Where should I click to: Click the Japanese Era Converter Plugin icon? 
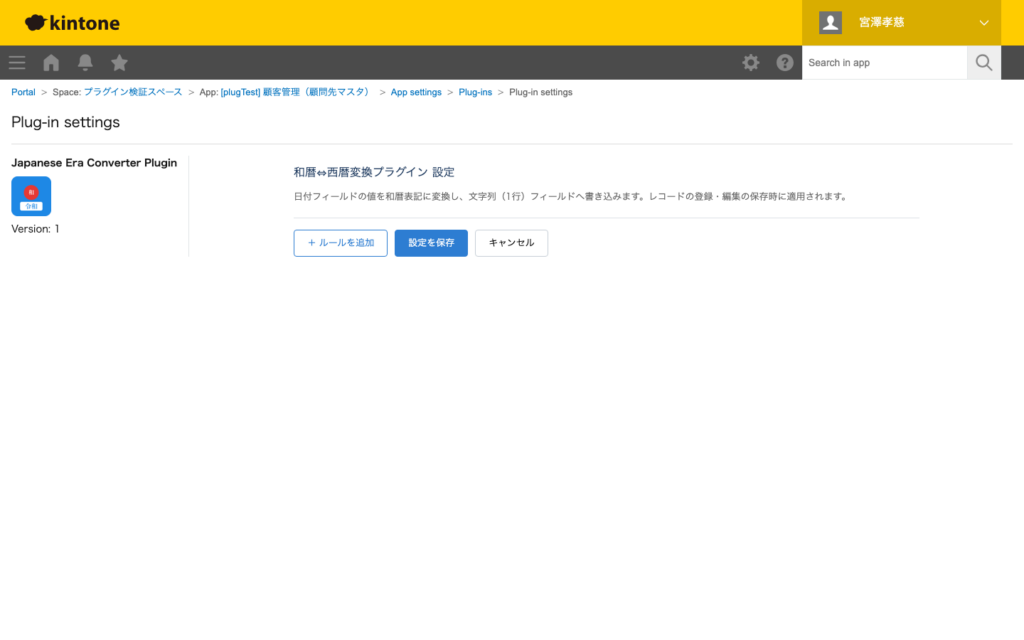[31, 196]
